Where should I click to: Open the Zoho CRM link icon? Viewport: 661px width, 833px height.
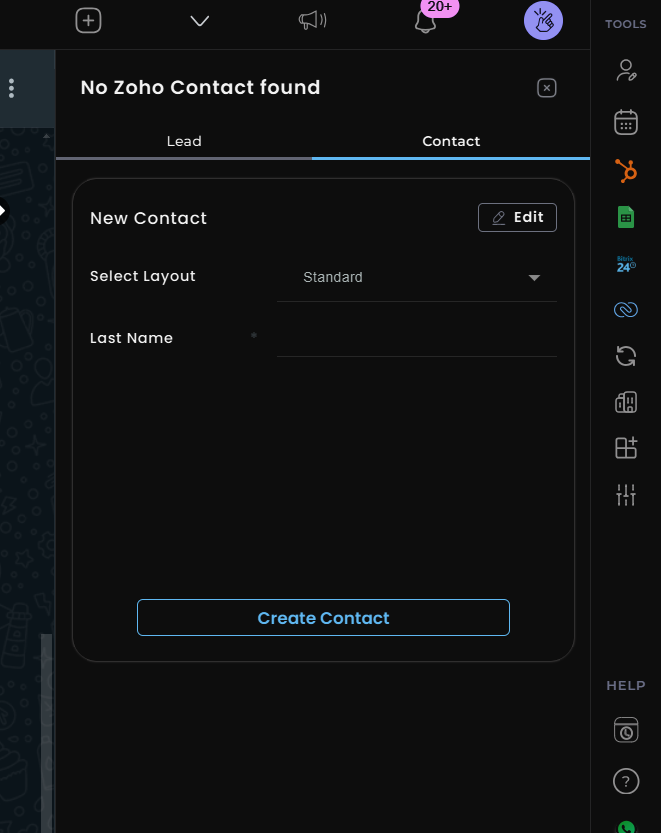click(626, 309)
